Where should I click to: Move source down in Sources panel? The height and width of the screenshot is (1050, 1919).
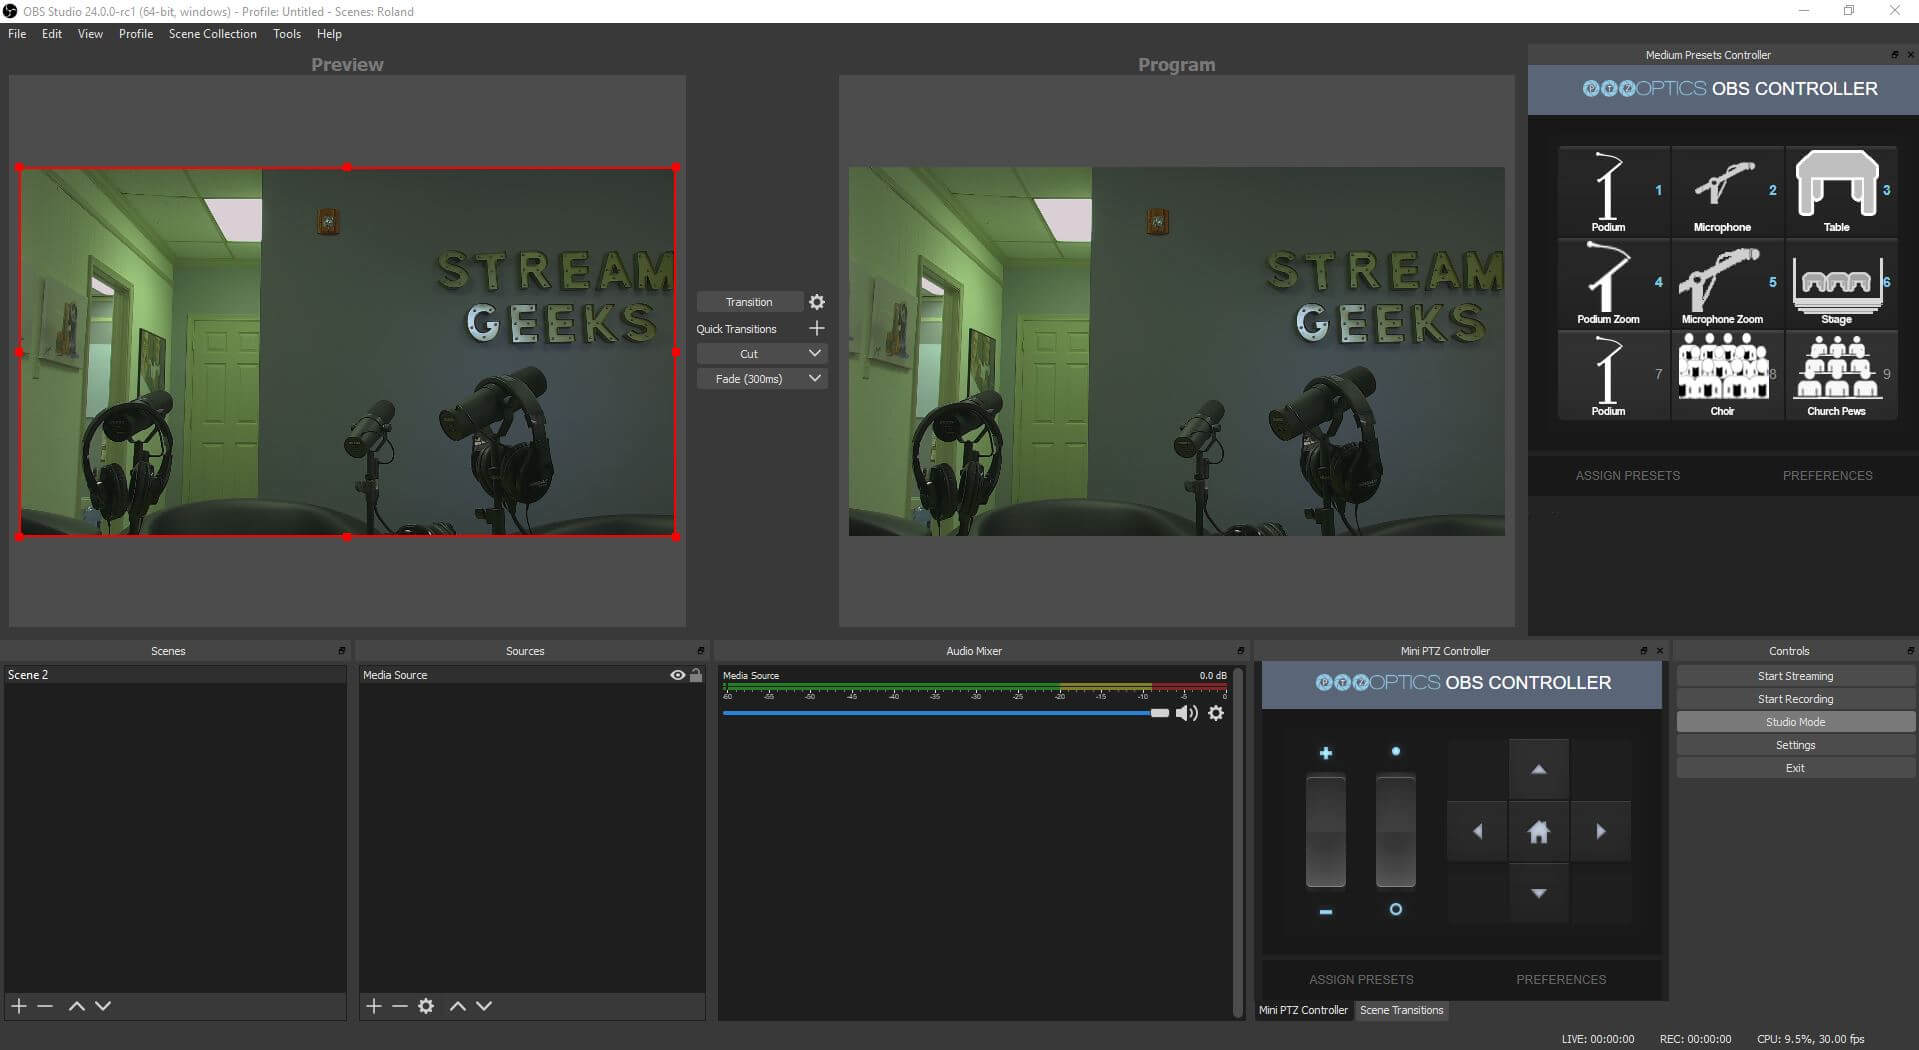(484, 1006)
